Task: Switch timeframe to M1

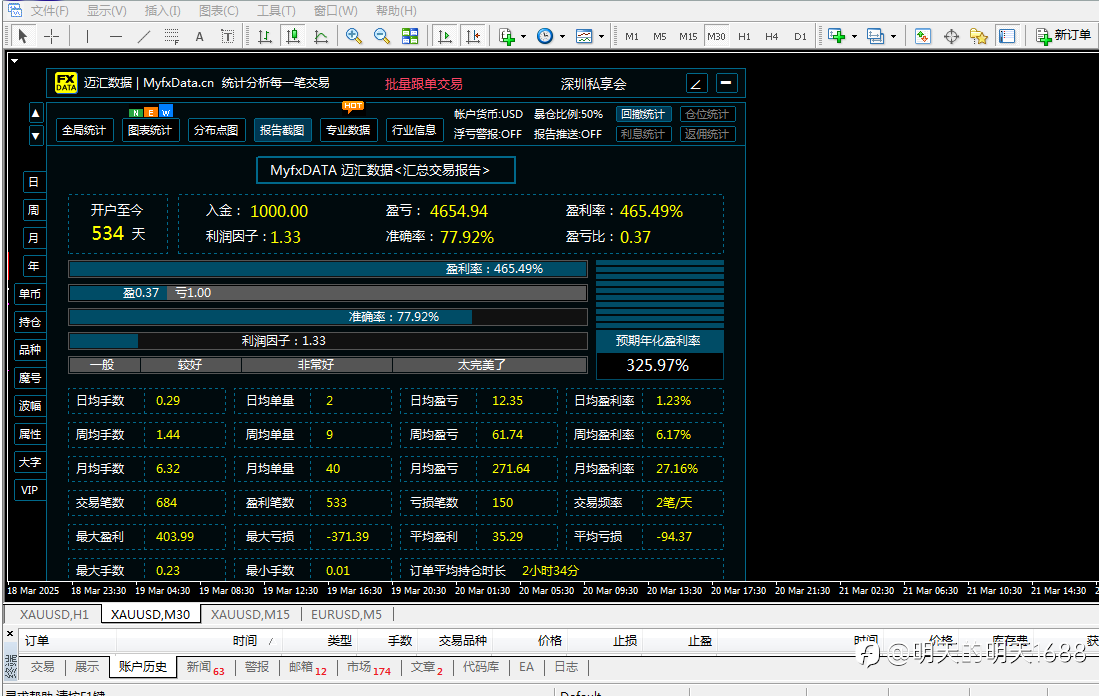Action: point(632,36)
